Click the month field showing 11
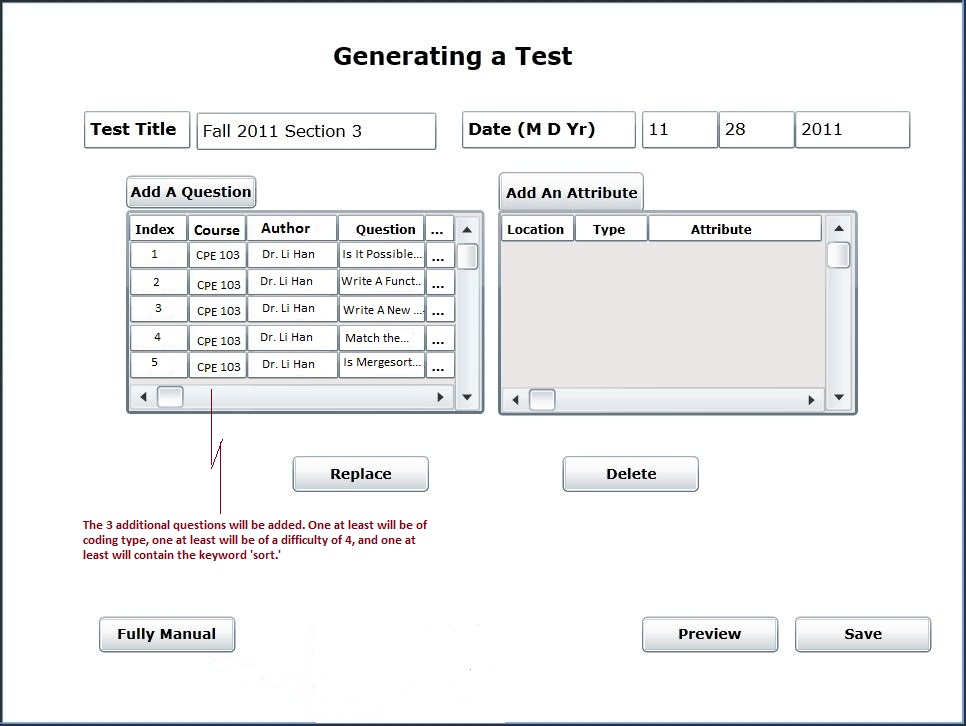 (x=679, y=130)
